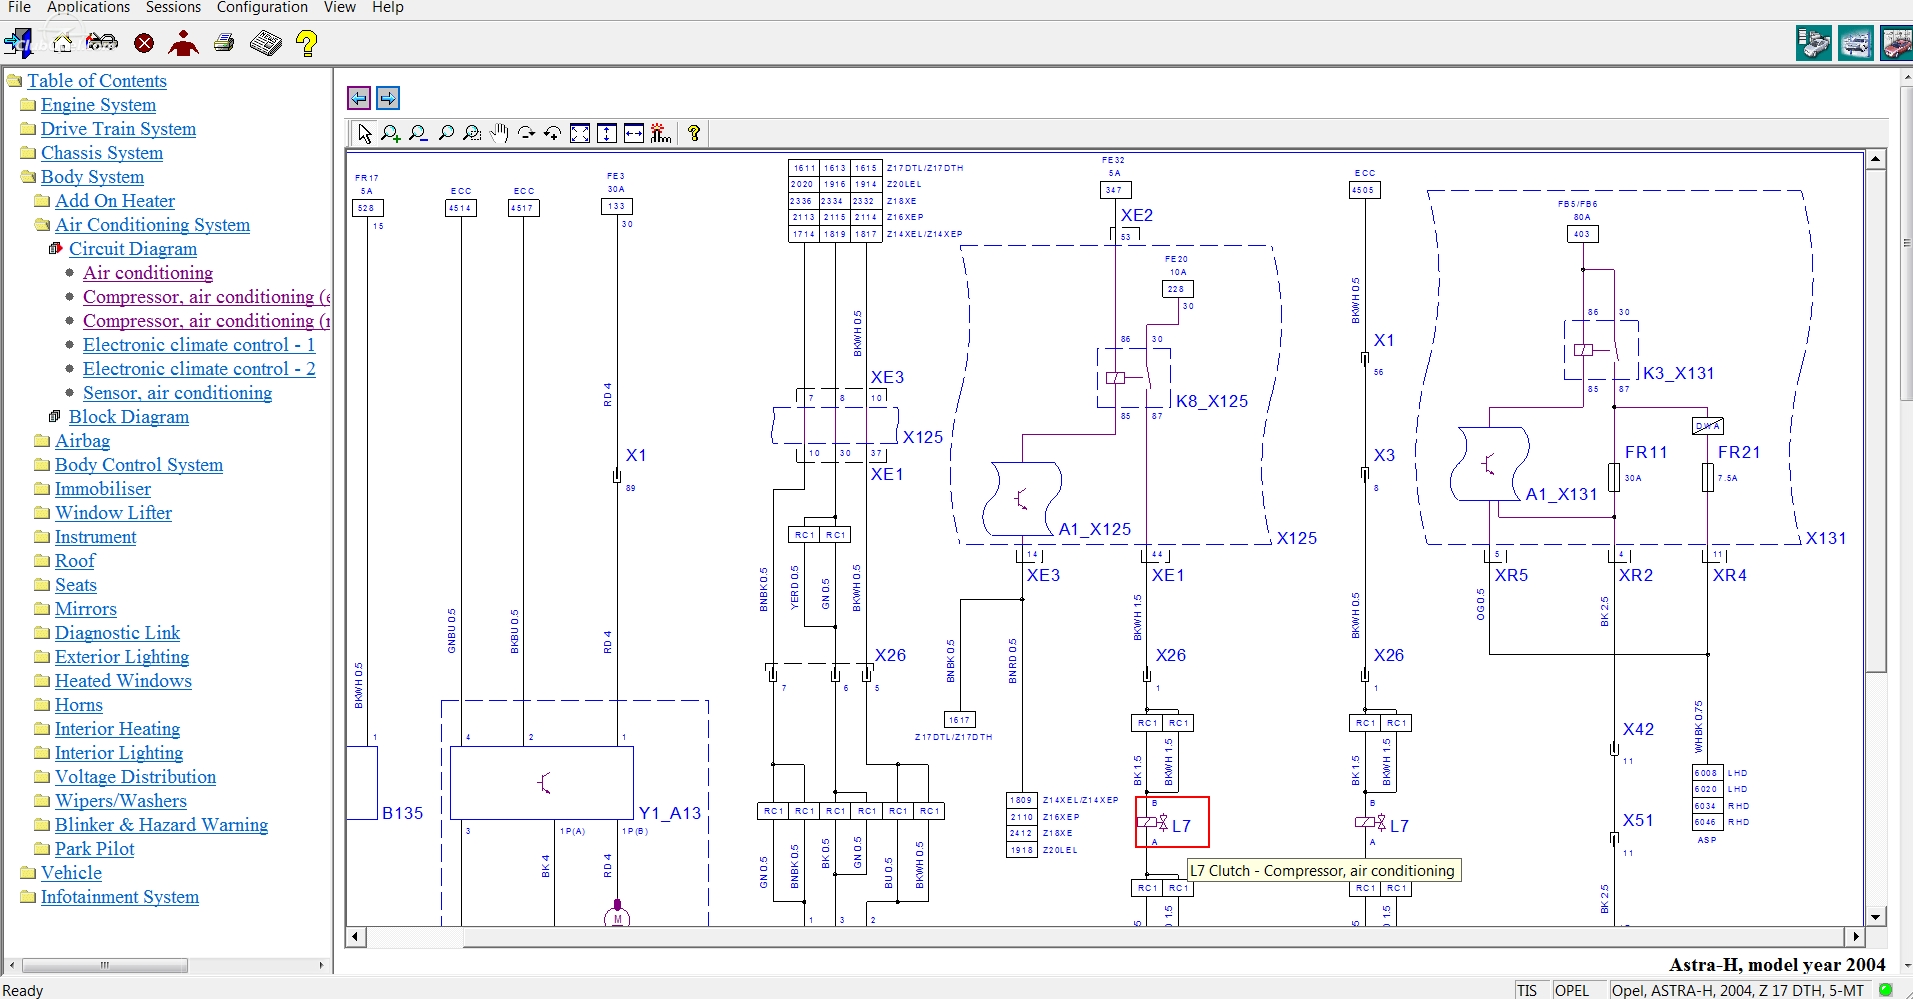Navigate back with the left arrow button

pyautogui.click(x=359, y=98)
